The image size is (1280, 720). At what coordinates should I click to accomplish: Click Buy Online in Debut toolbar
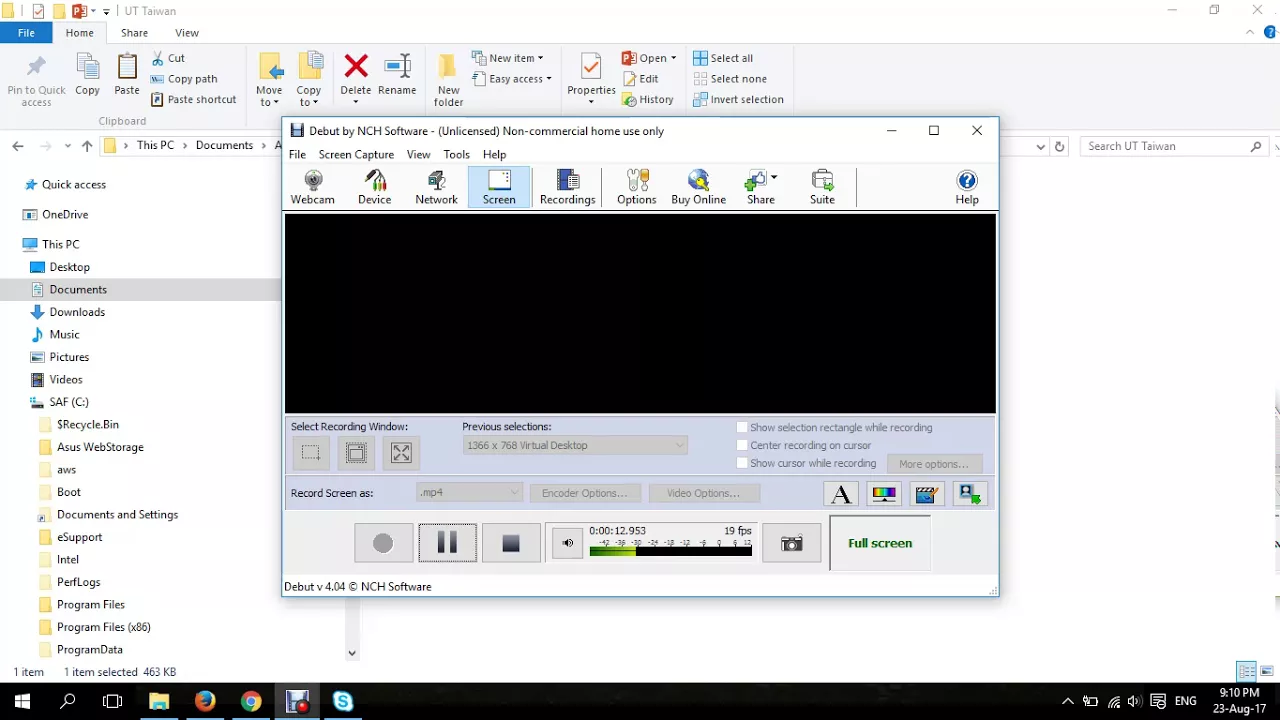click(698, 187)
